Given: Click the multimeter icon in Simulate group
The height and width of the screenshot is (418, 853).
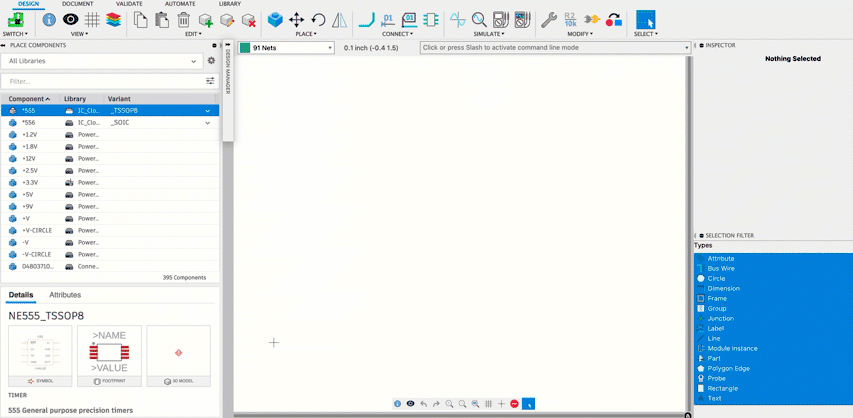Looking at the screenshot, I should pos(500,20).
